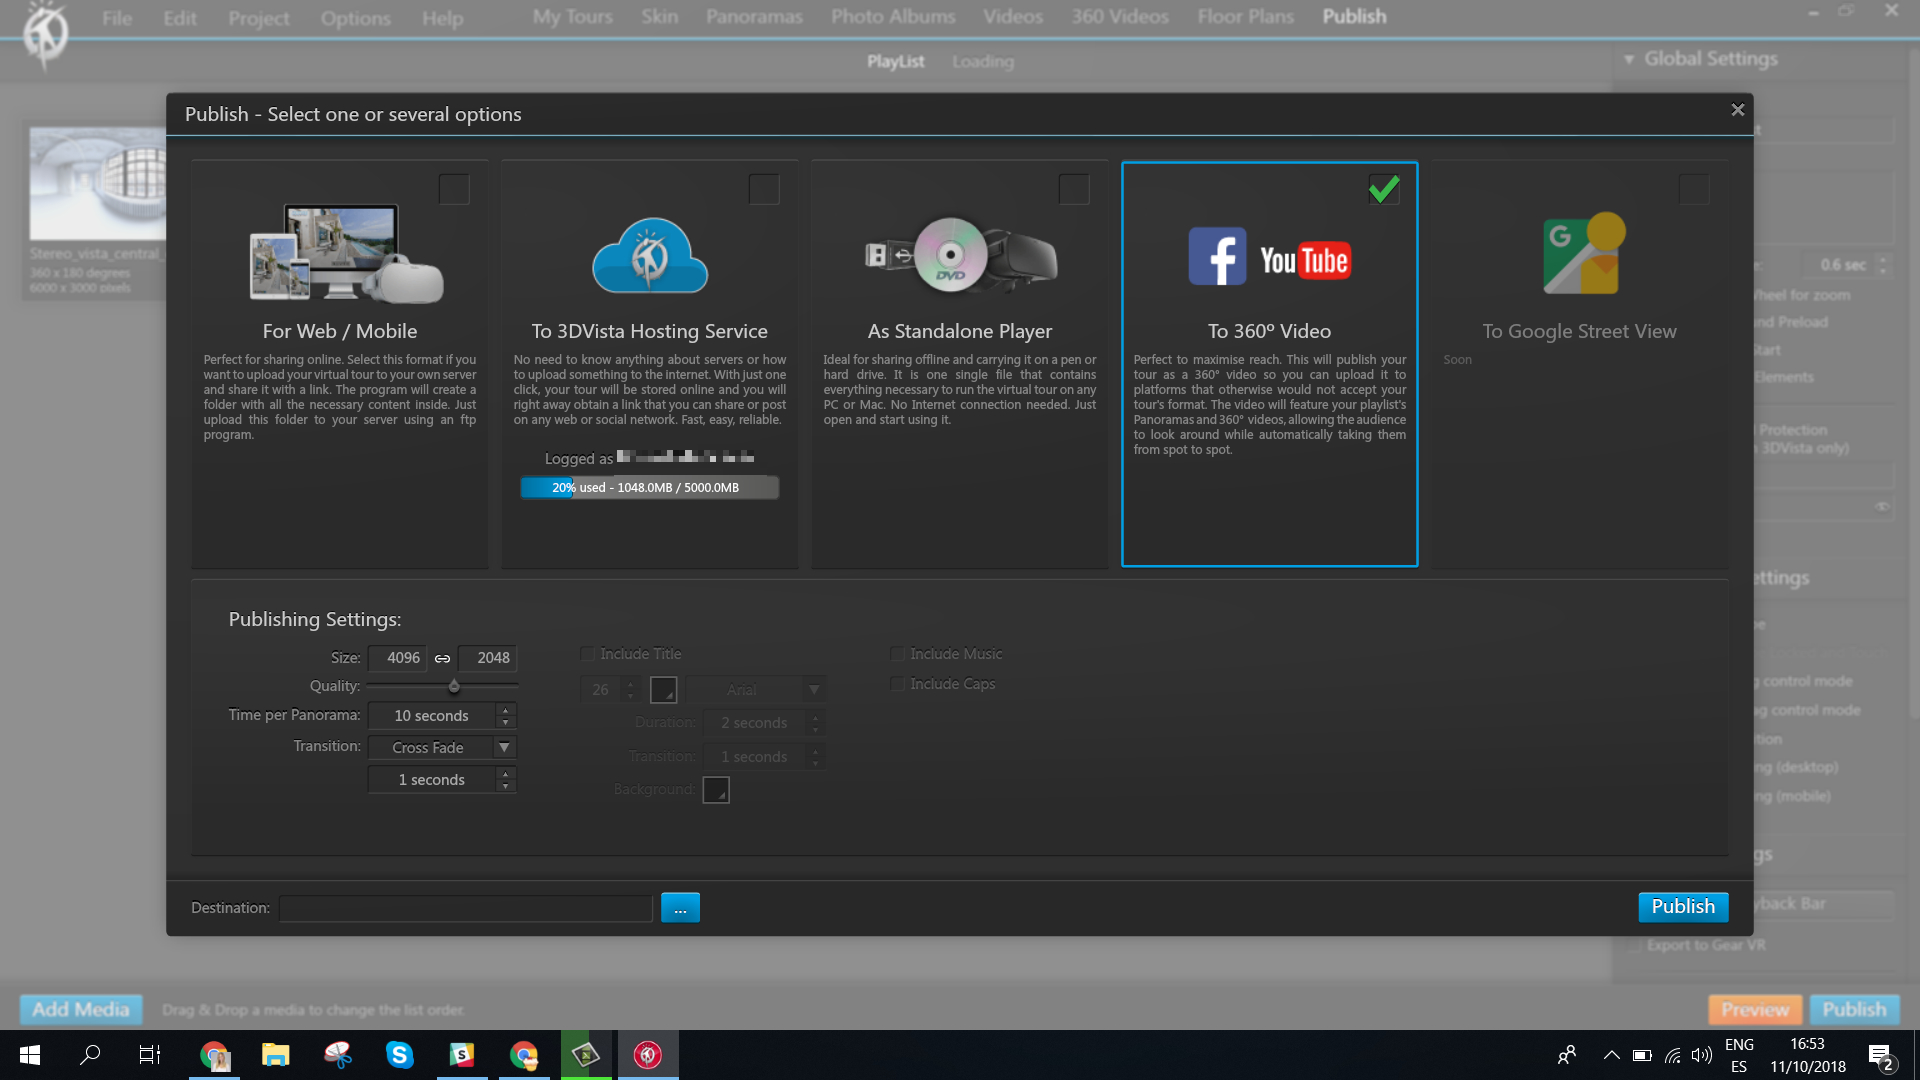
Task: Check the For Web / Mobile option
Action: point(454,189)
